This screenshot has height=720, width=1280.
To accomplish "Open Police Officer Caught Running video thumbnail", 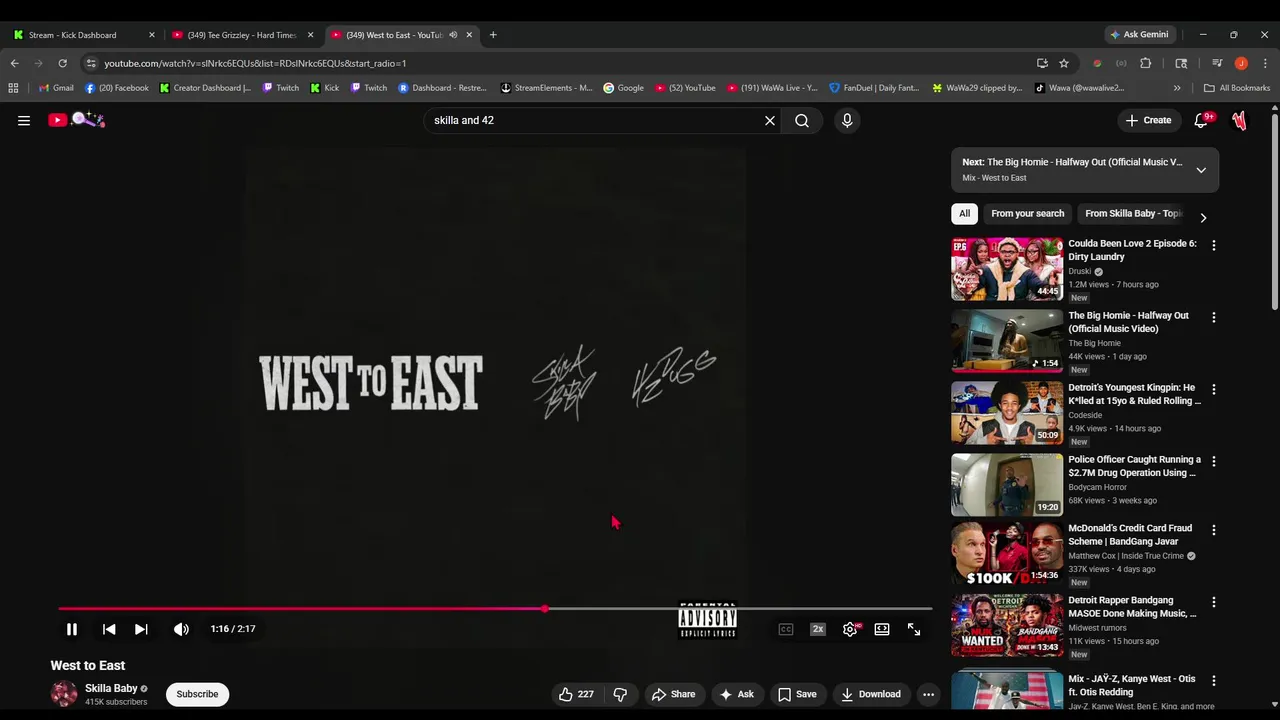I will (x=1007, y=485).
